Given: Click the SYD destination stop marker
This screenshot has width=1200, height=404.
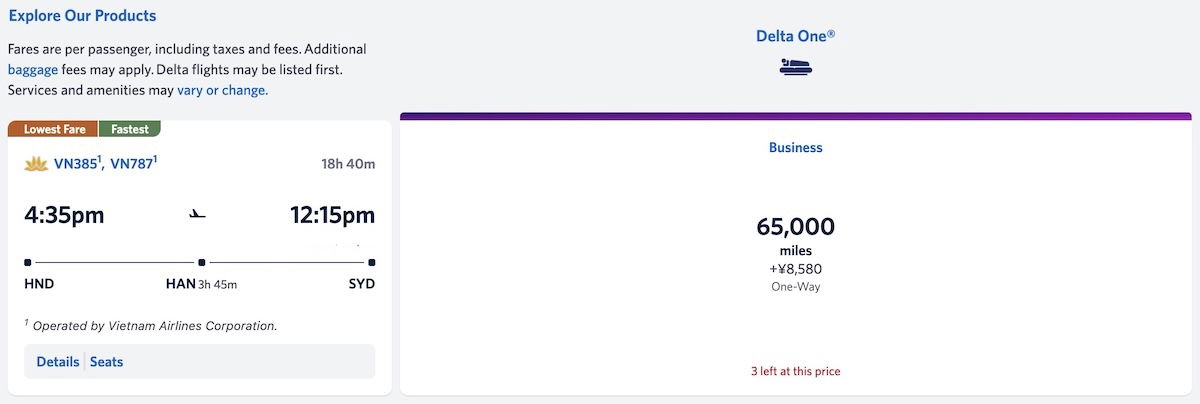Looking at the screenshot, I should 372,262.
